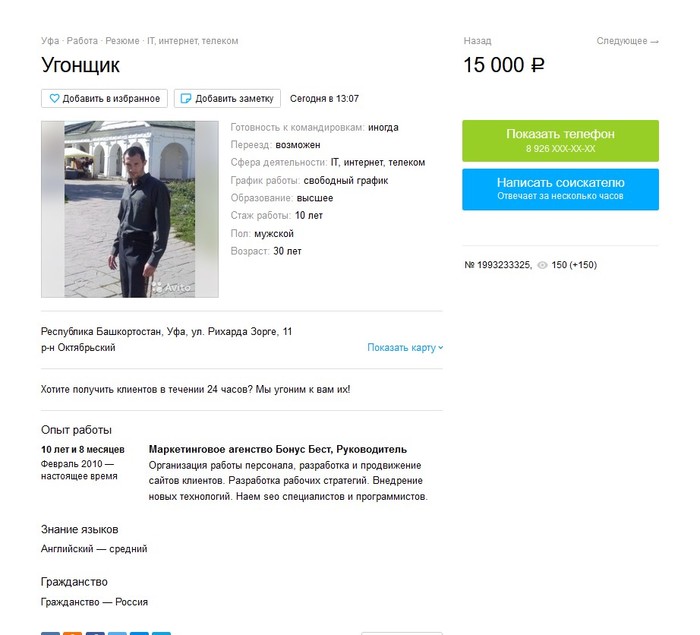
Task: Click the Добавить заметку button label
Action: [x=234, y=99]
